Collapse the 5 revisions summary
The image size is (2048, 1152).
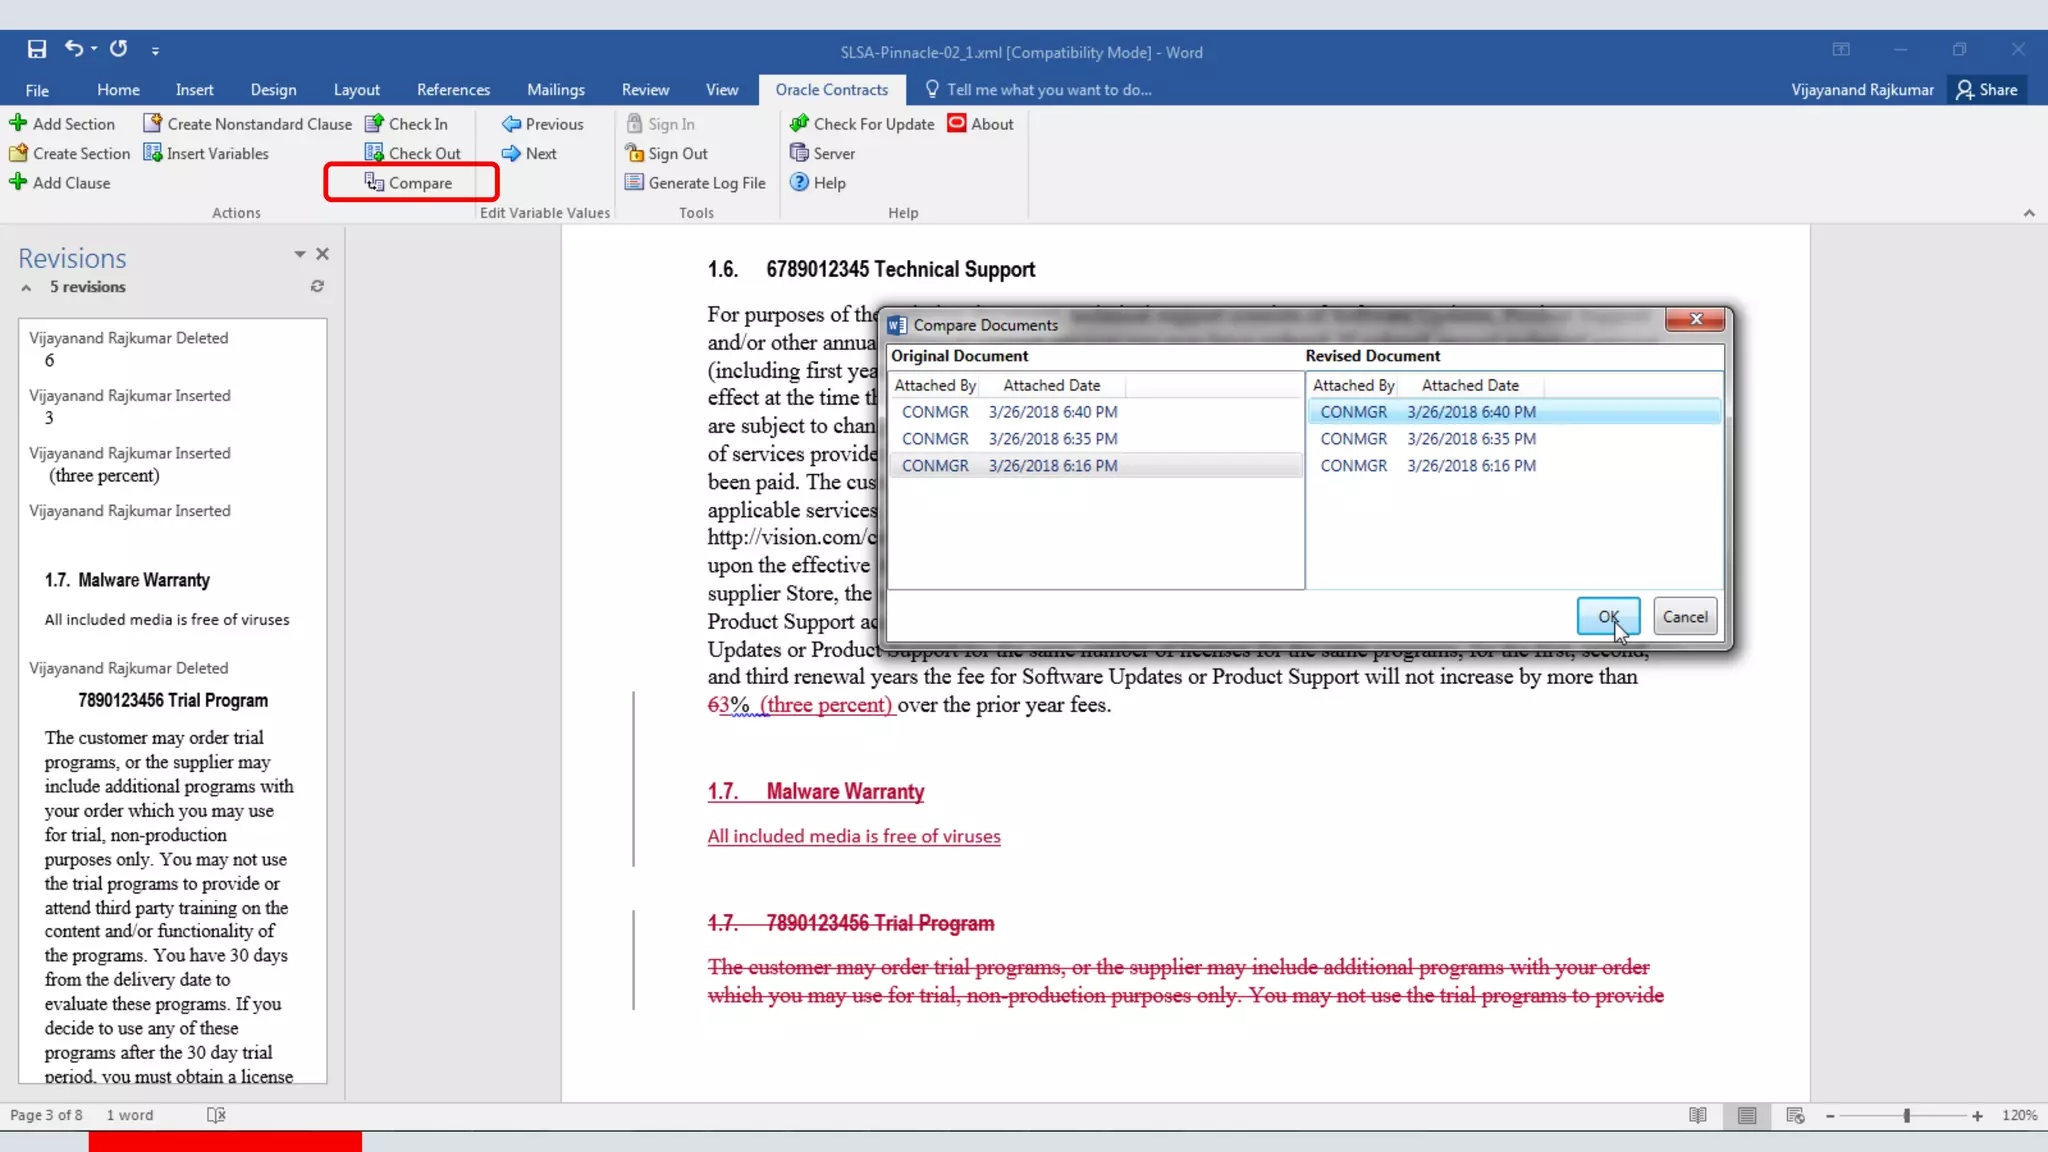(x=26, y=288)
